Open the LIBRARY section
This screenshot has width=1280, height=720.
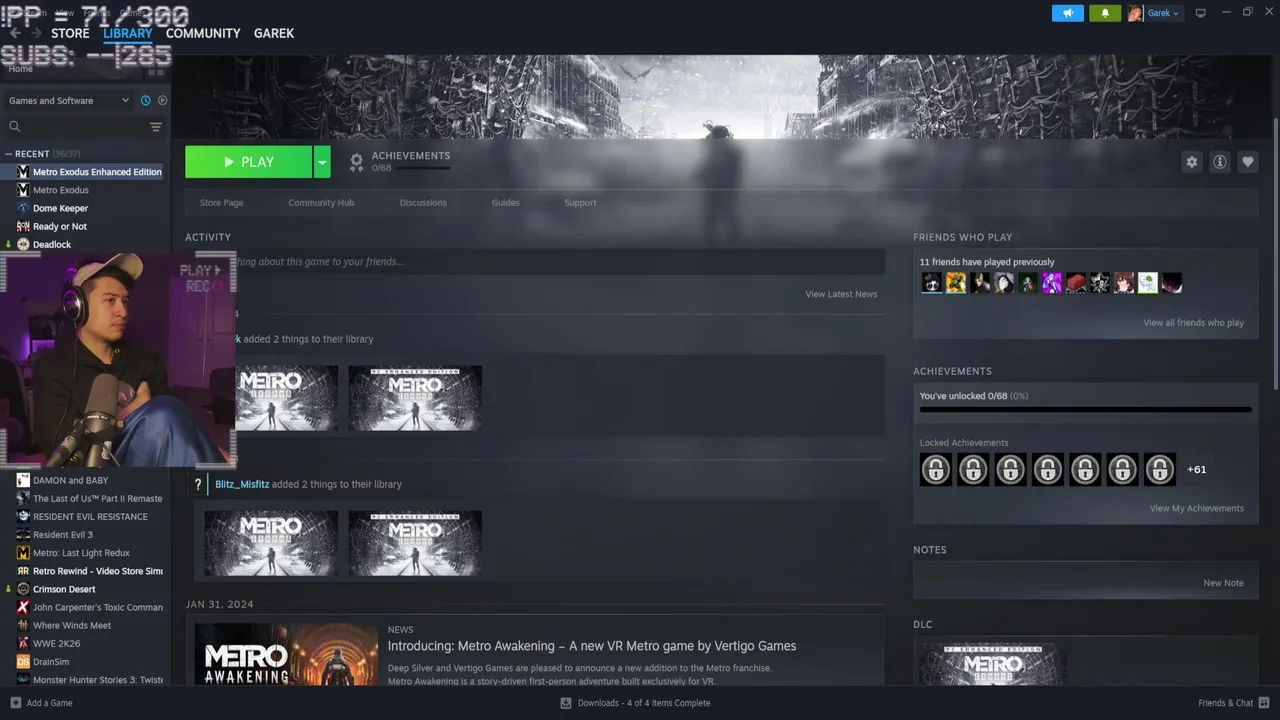pyautogui.click(x=128, y=33)
